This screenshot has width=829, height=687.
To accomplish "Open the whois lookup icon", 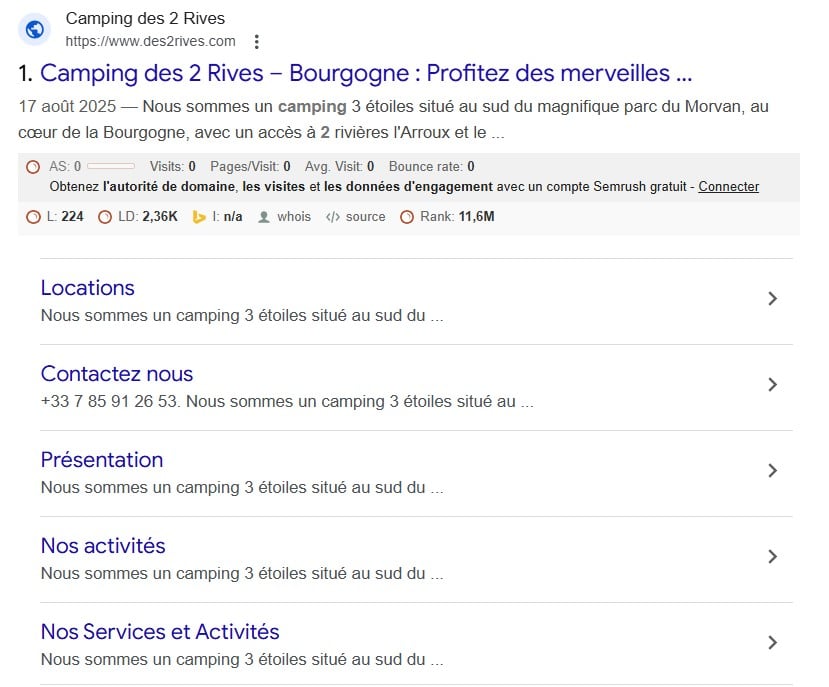I will pos(262,216).
